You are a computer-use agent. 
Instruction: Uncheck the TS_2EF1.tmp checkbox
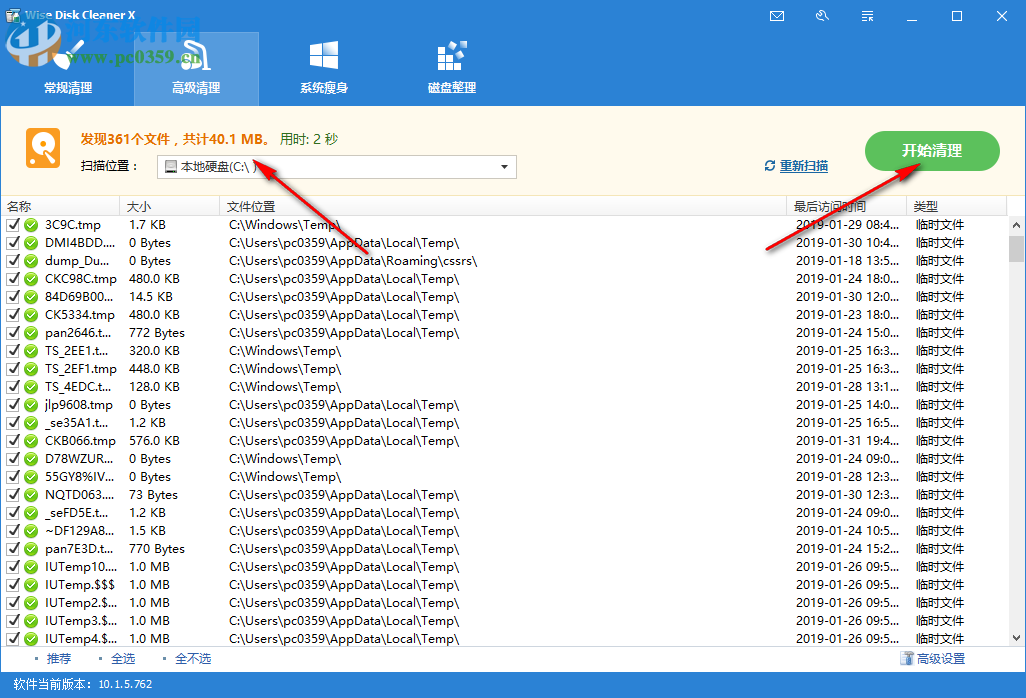click(x=13, y=369)
